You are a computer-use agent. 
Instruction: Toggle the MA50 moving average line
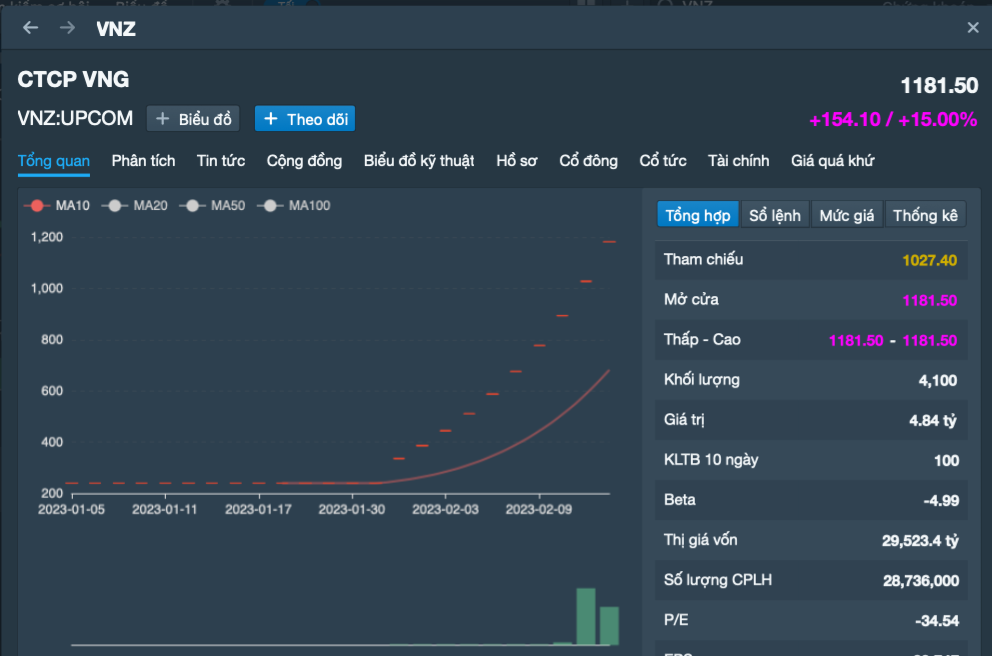point(213,206)
